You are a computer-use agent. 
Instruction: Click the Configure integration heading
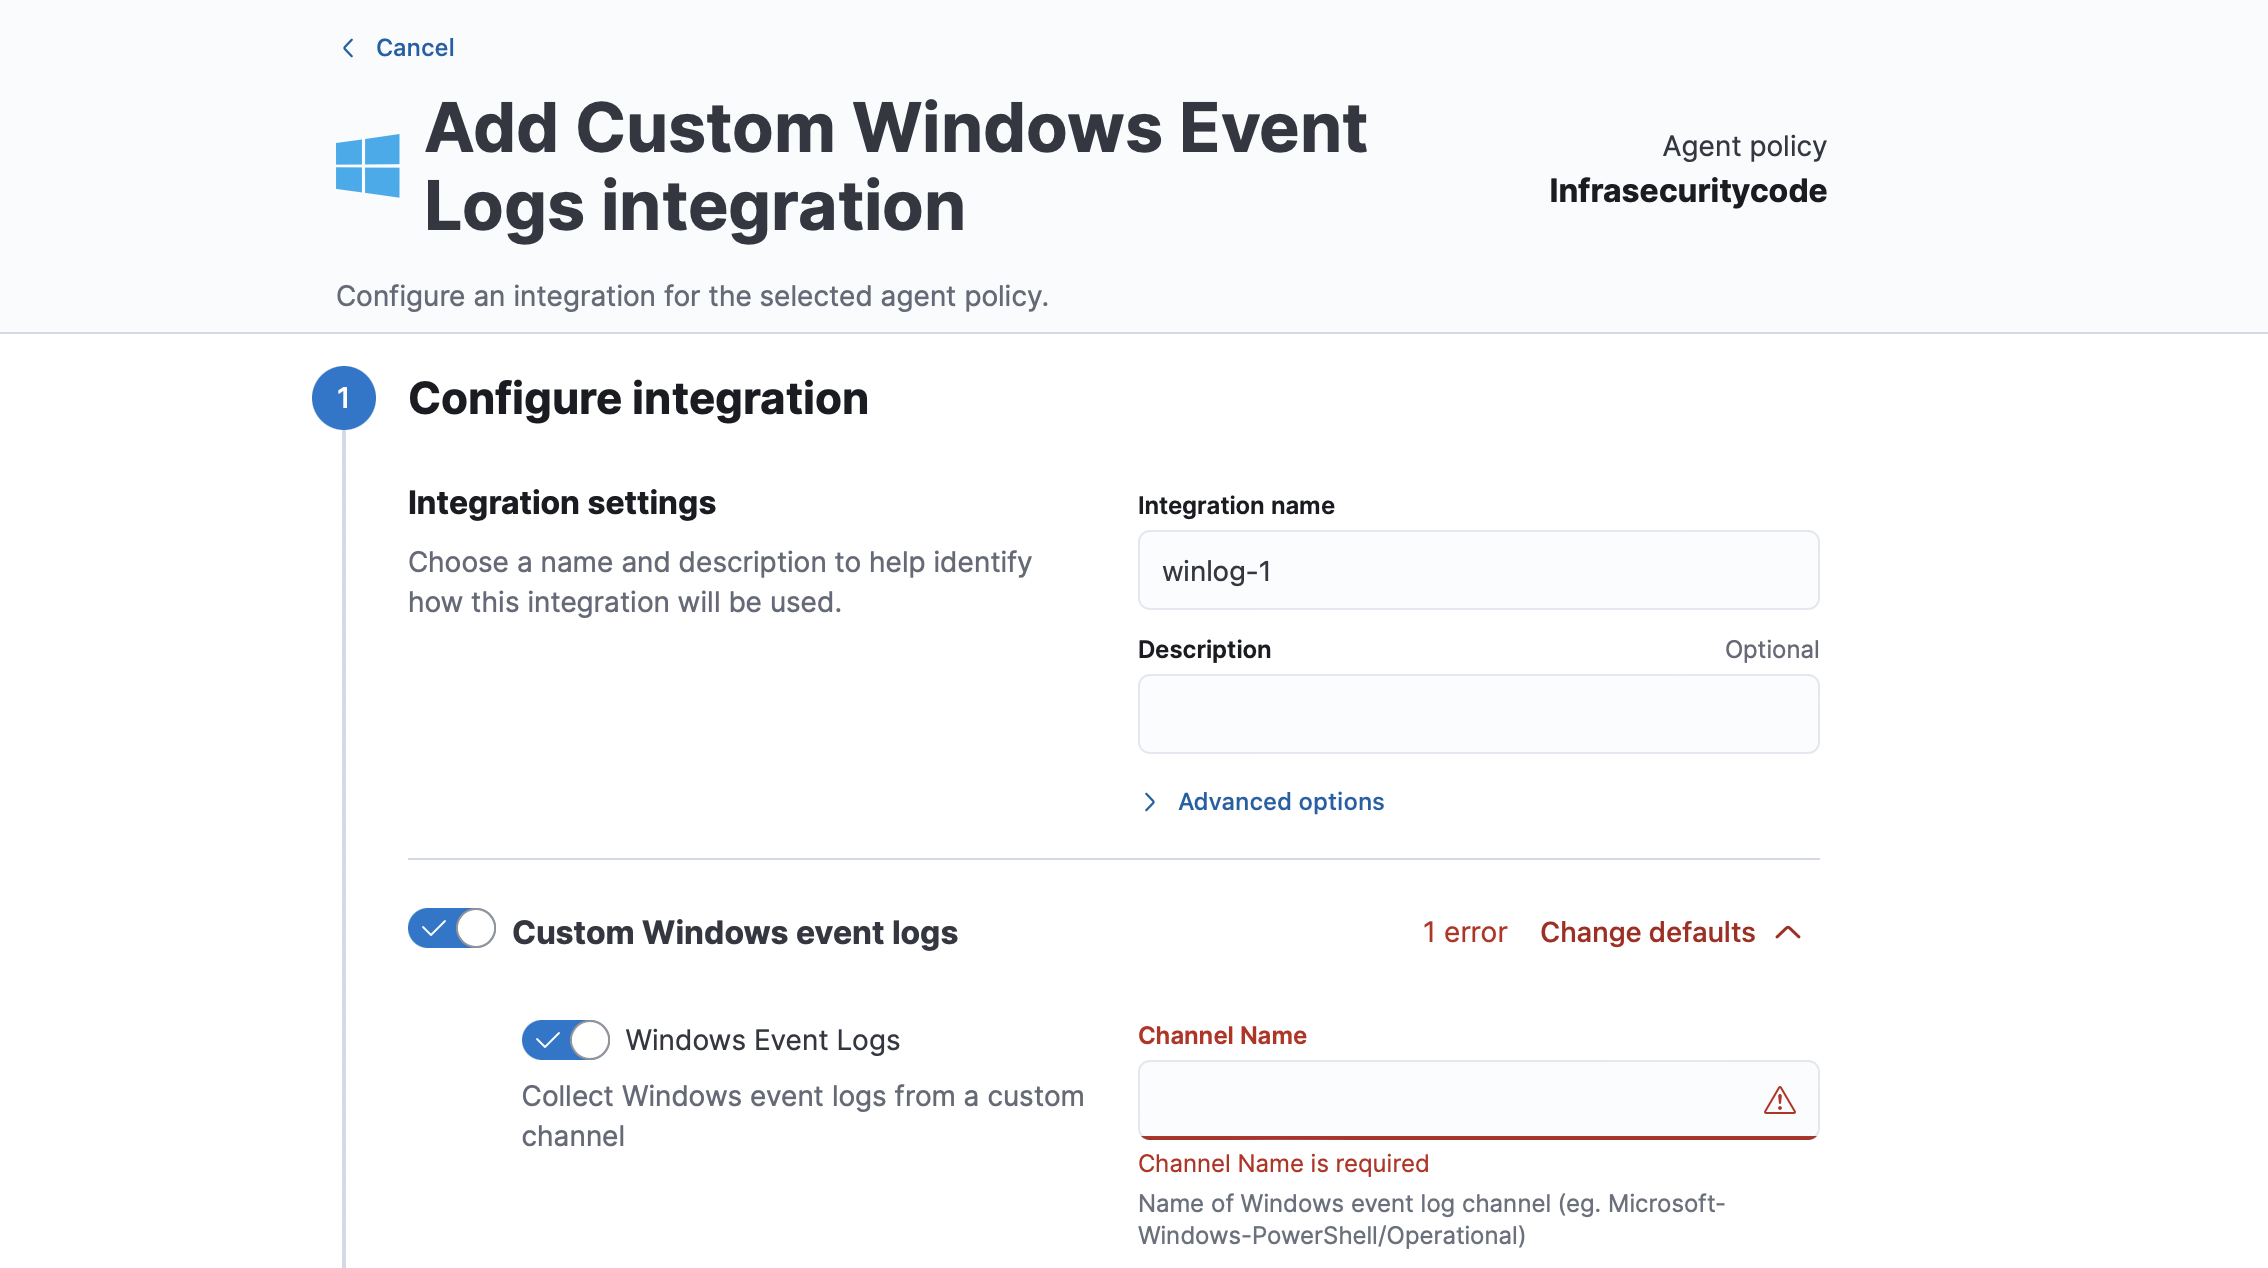pyautogui.click(x=638, y=398)
